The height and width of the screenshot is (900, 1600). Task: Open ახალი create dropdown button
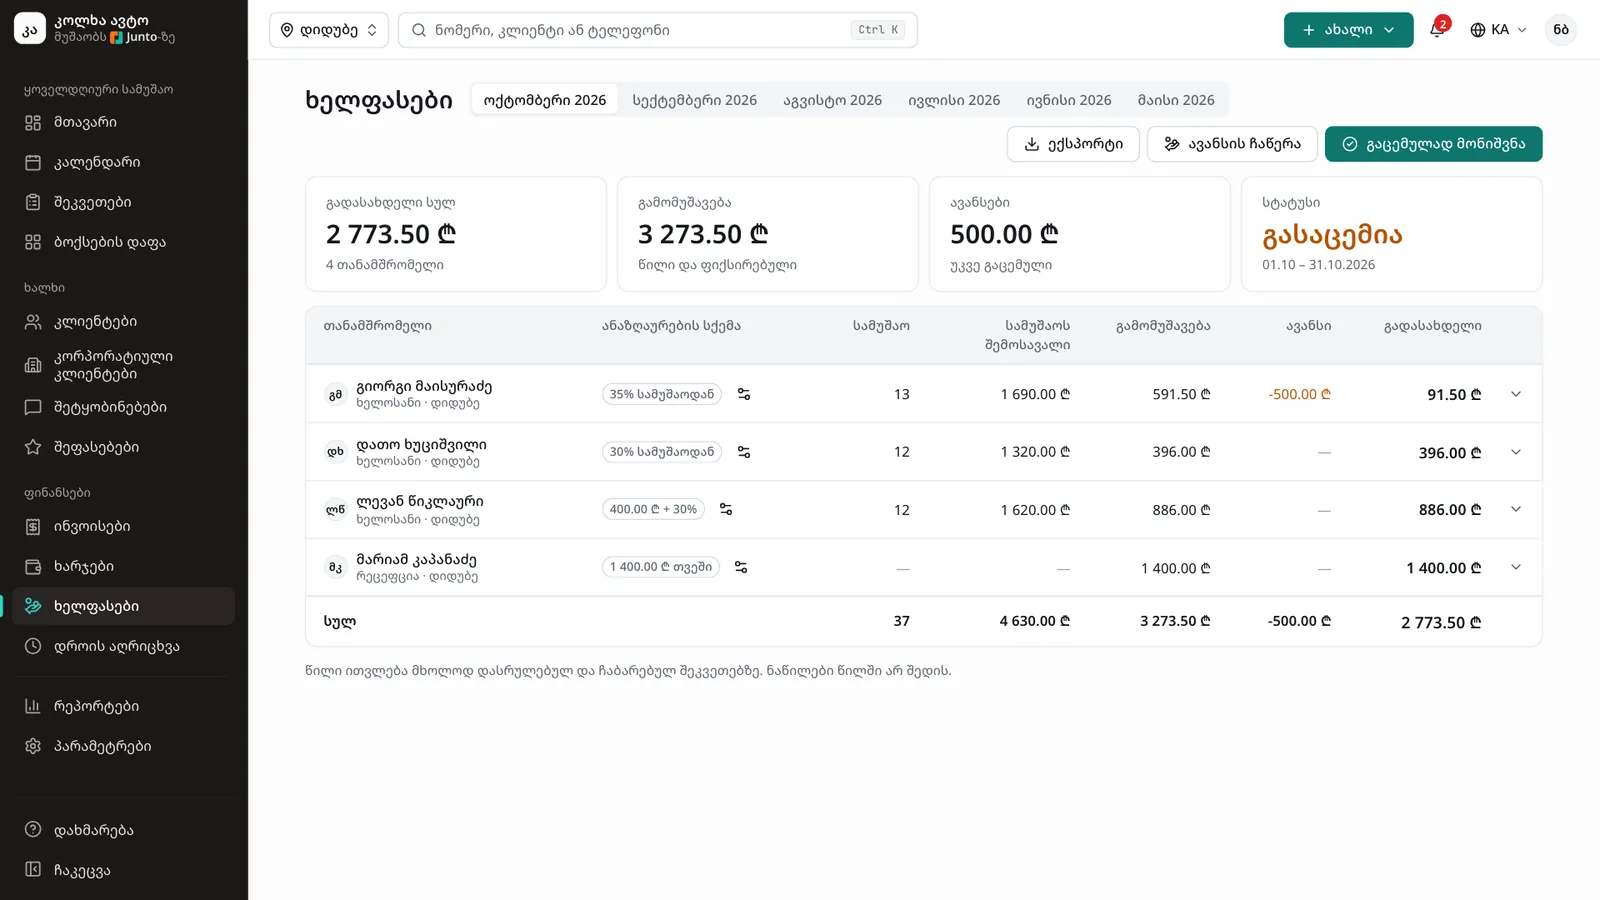(x=1348, y=30)
